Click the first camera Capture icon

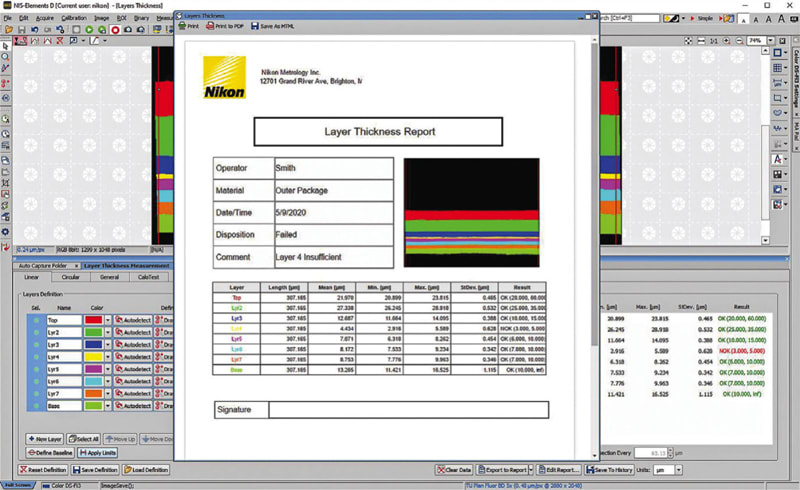point(128,30)
